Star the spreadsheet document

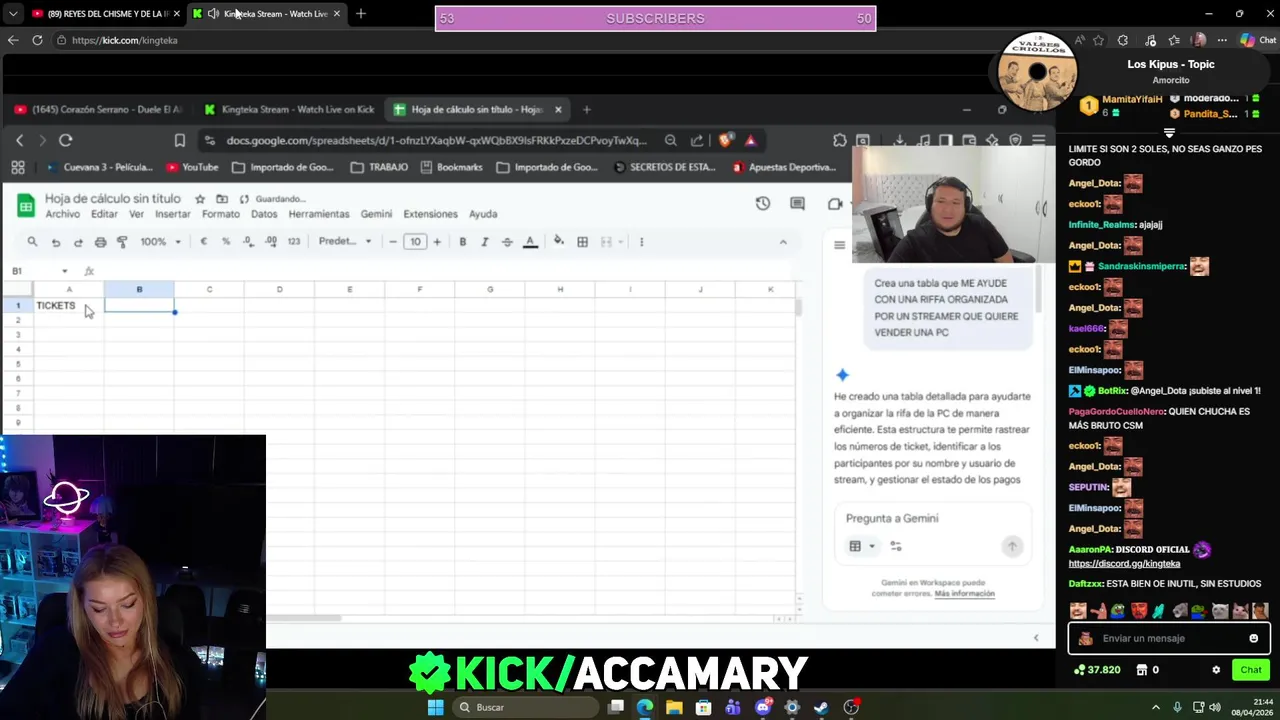point(200,199)
